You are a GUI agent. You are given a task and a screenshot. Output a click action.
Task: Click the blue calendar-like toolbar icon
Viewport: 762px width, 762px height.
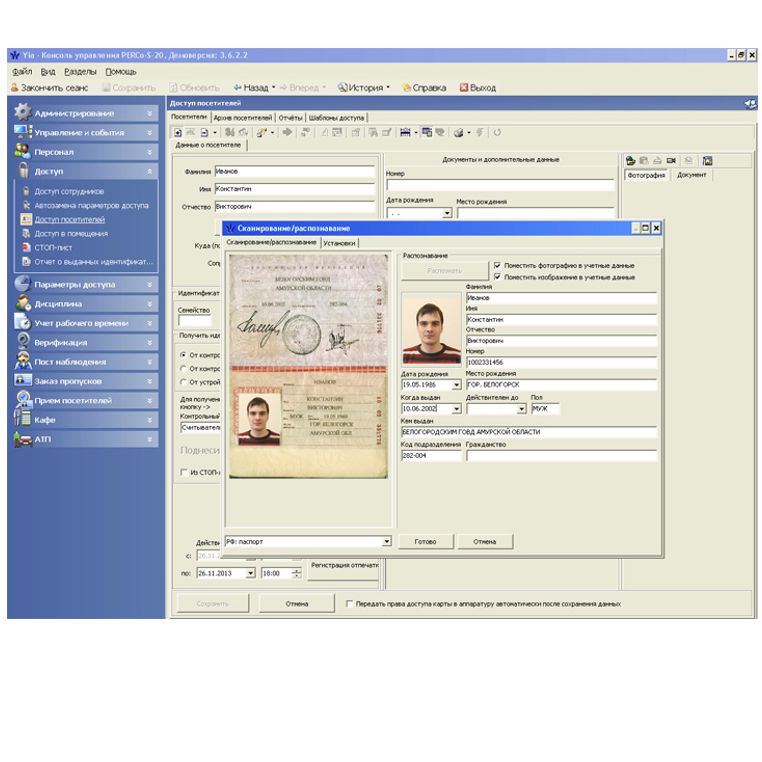405,132
